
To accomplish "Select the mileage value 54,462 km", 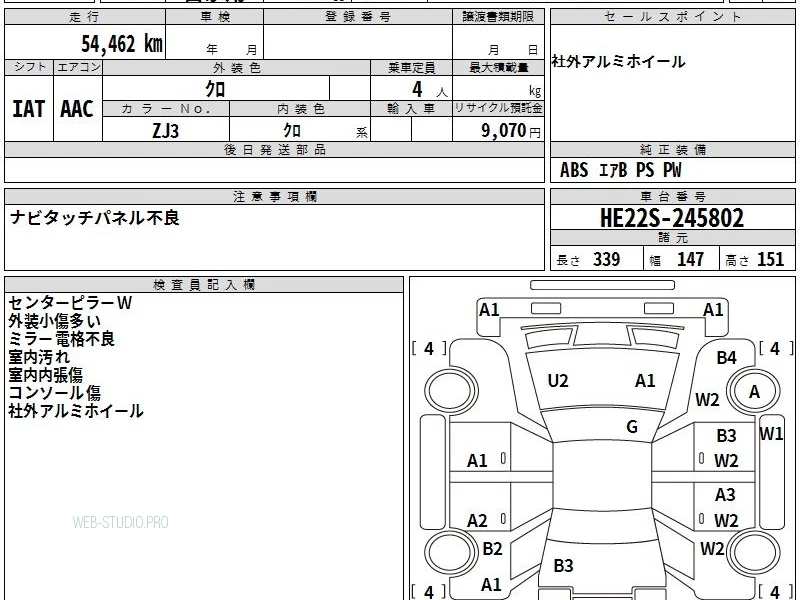I will [x=122, y=44].
